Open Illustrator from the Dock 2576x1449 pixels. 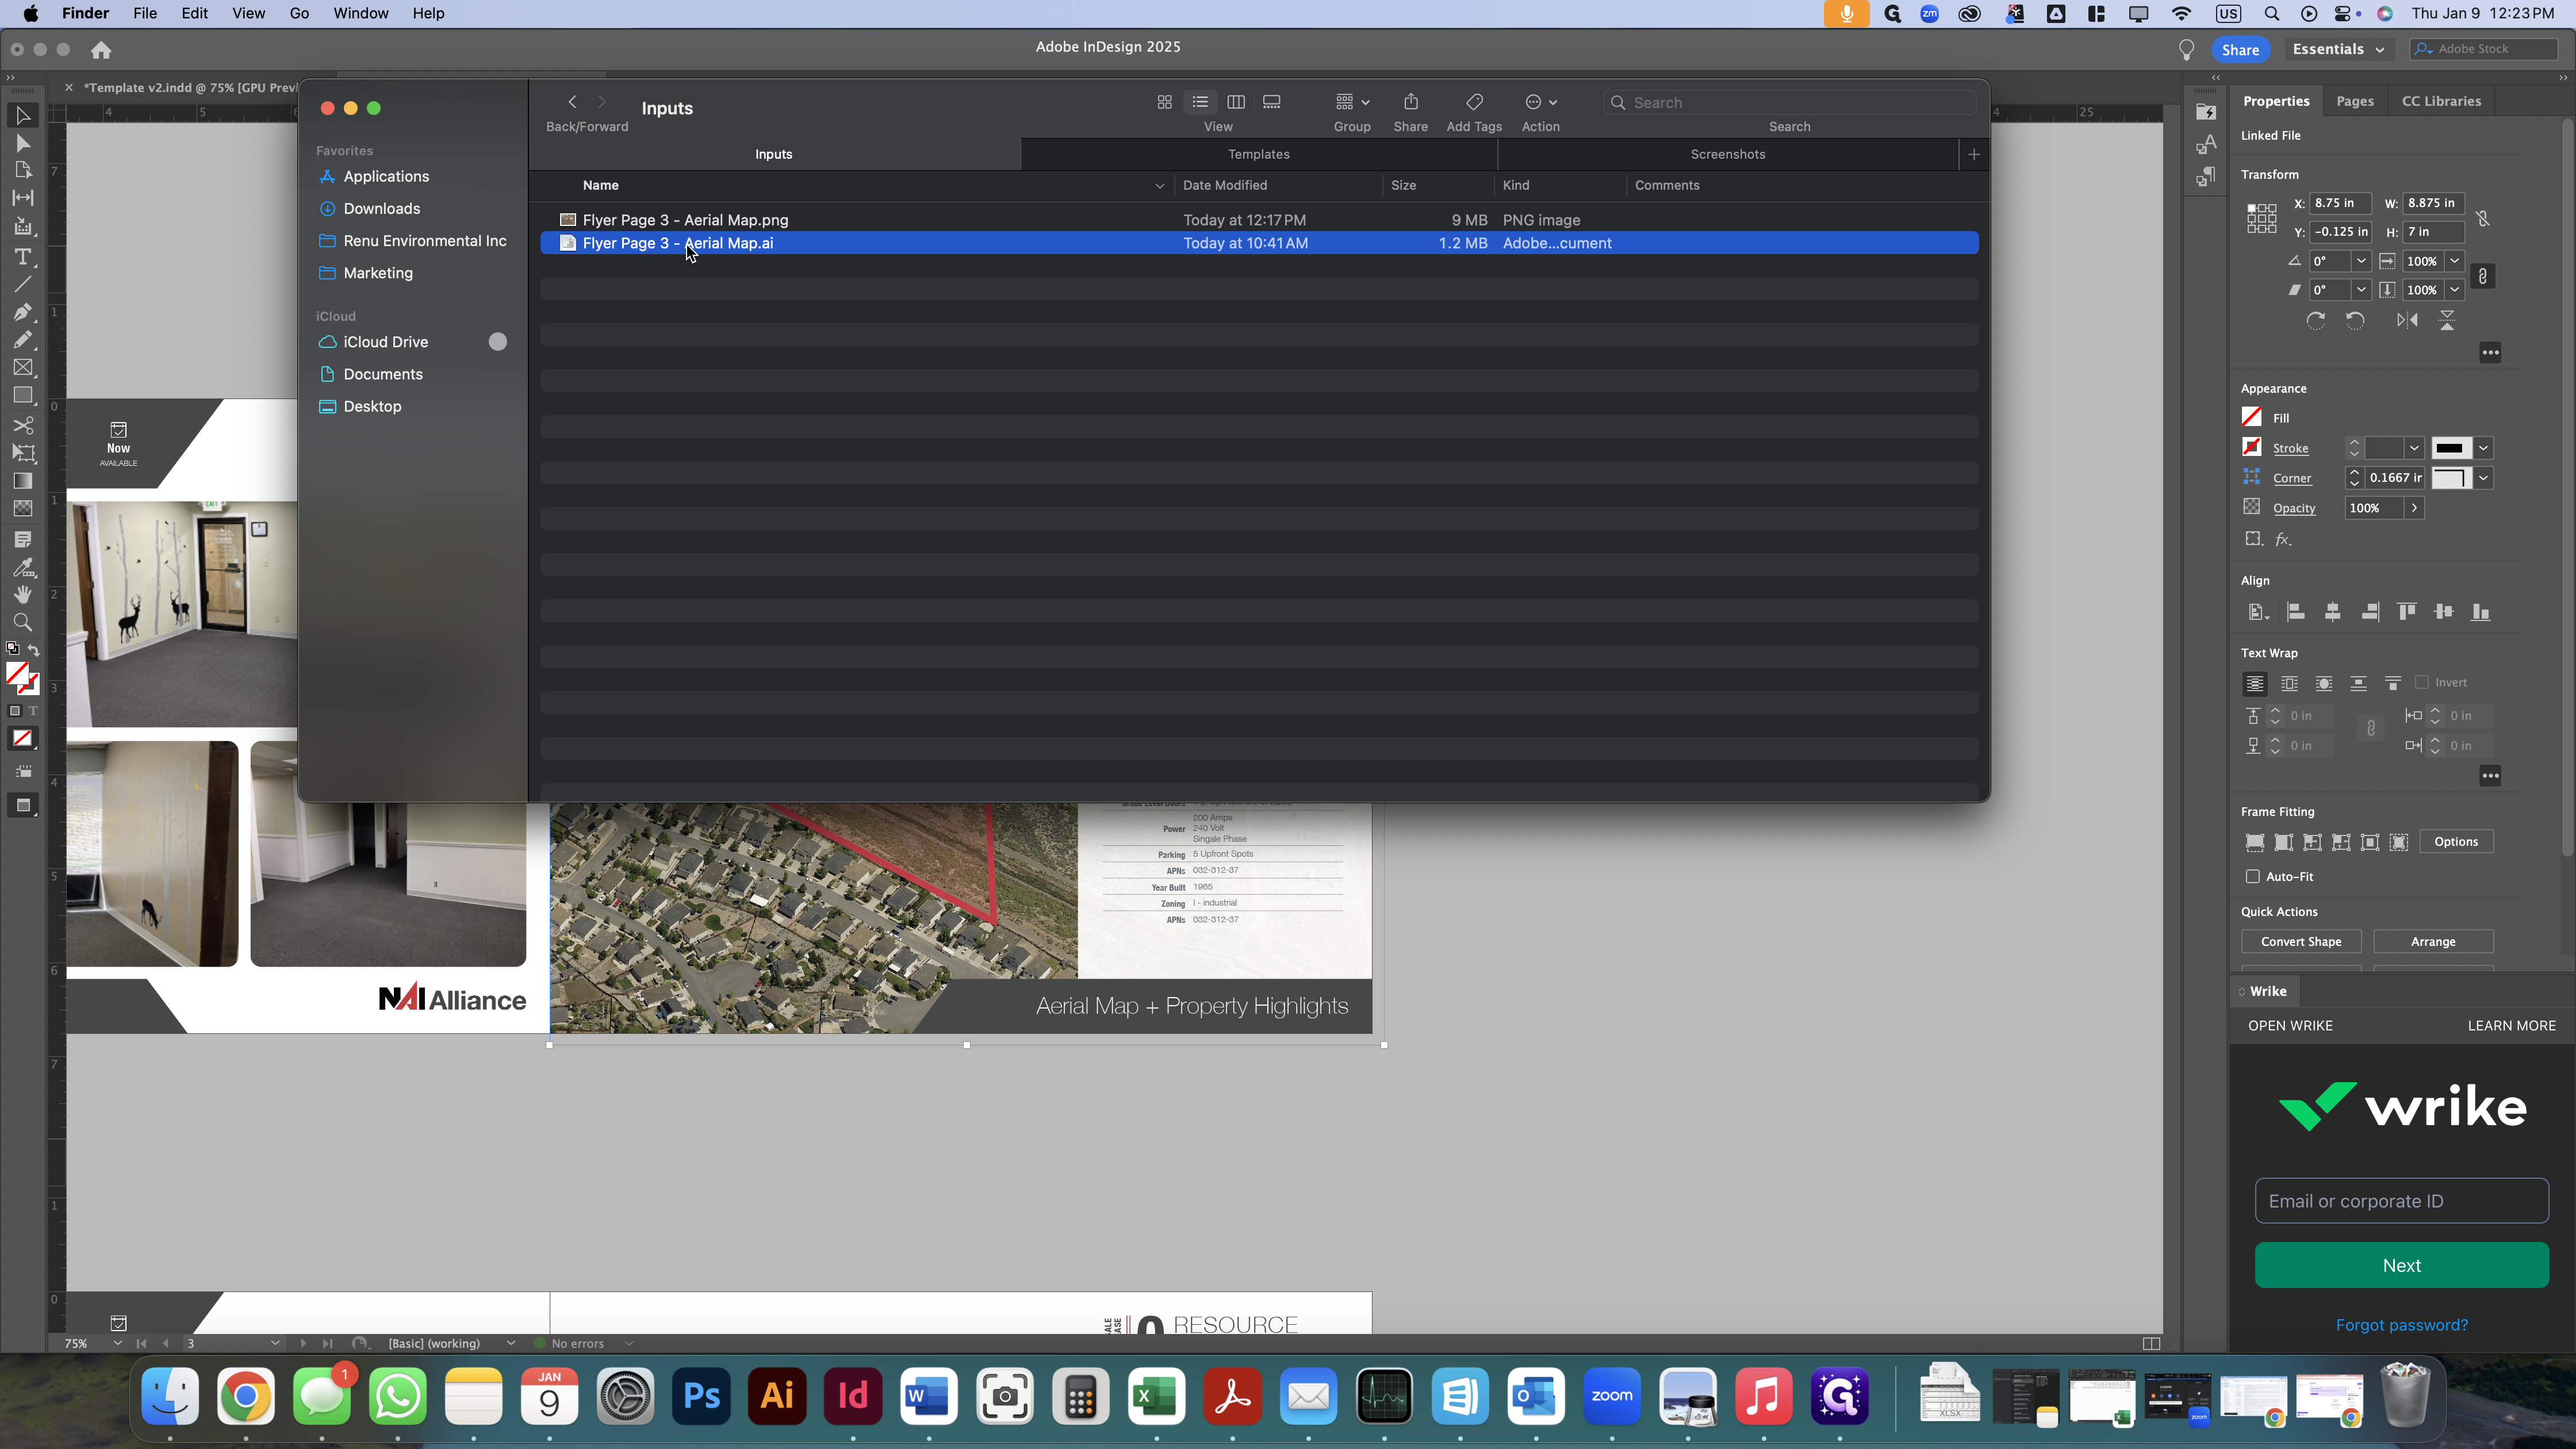(x=777, y=1396)
